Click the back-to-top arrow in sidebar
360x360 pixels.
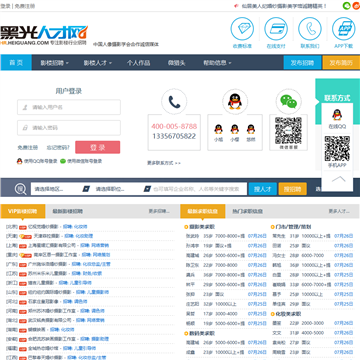(338, 180)
